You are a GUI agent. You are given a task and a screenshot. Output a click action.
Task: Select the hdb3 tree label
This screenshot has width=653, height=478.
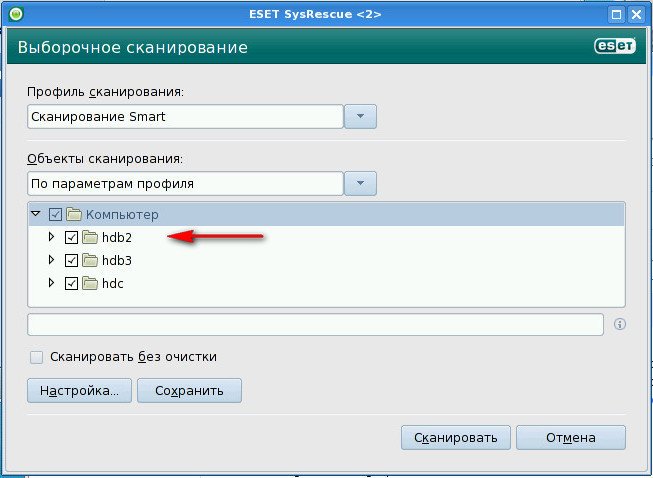(x=117, y=260)
